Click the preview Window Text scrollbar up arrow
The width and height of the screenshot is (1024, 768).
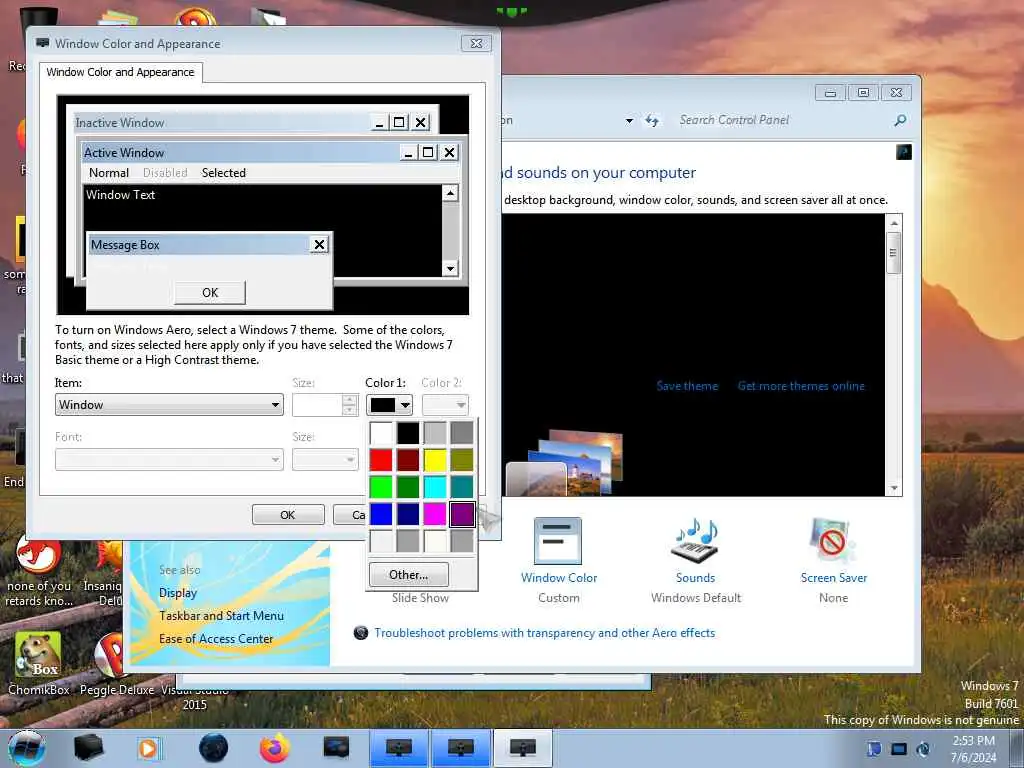[x=450, y=193]
